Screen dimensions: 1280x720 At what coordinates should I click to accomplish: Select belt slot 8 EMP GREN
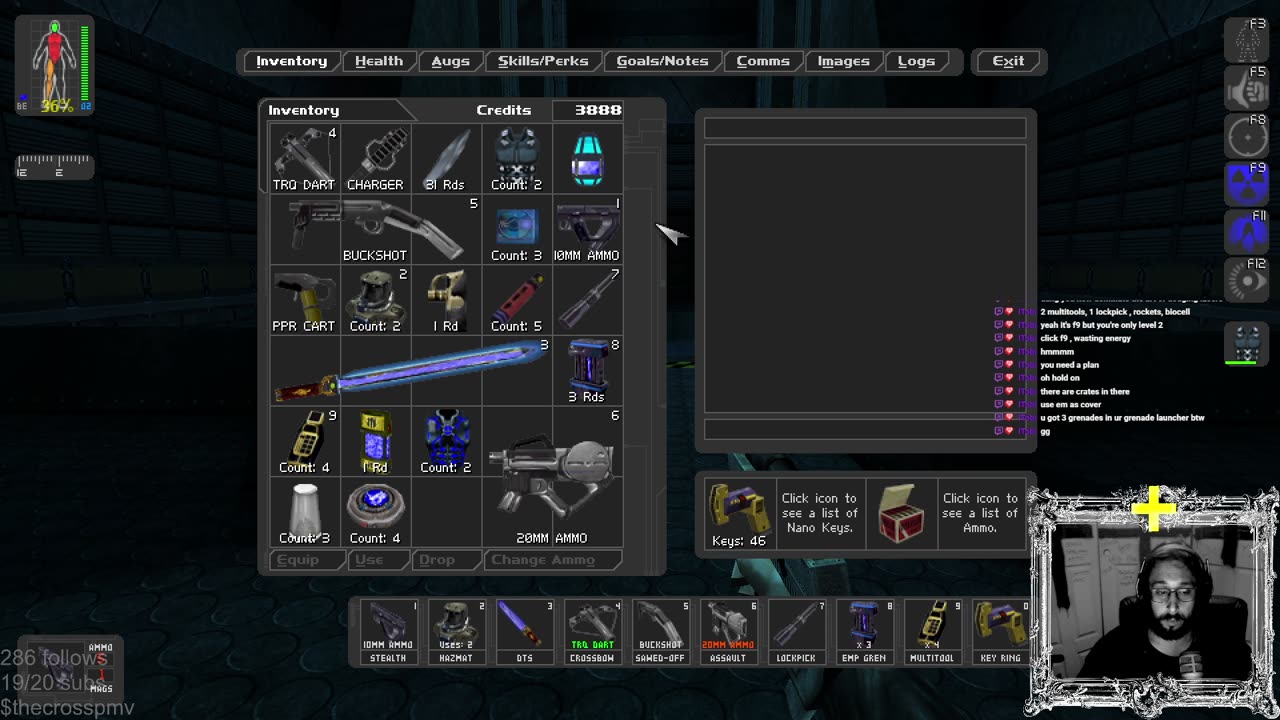(864, 632)
